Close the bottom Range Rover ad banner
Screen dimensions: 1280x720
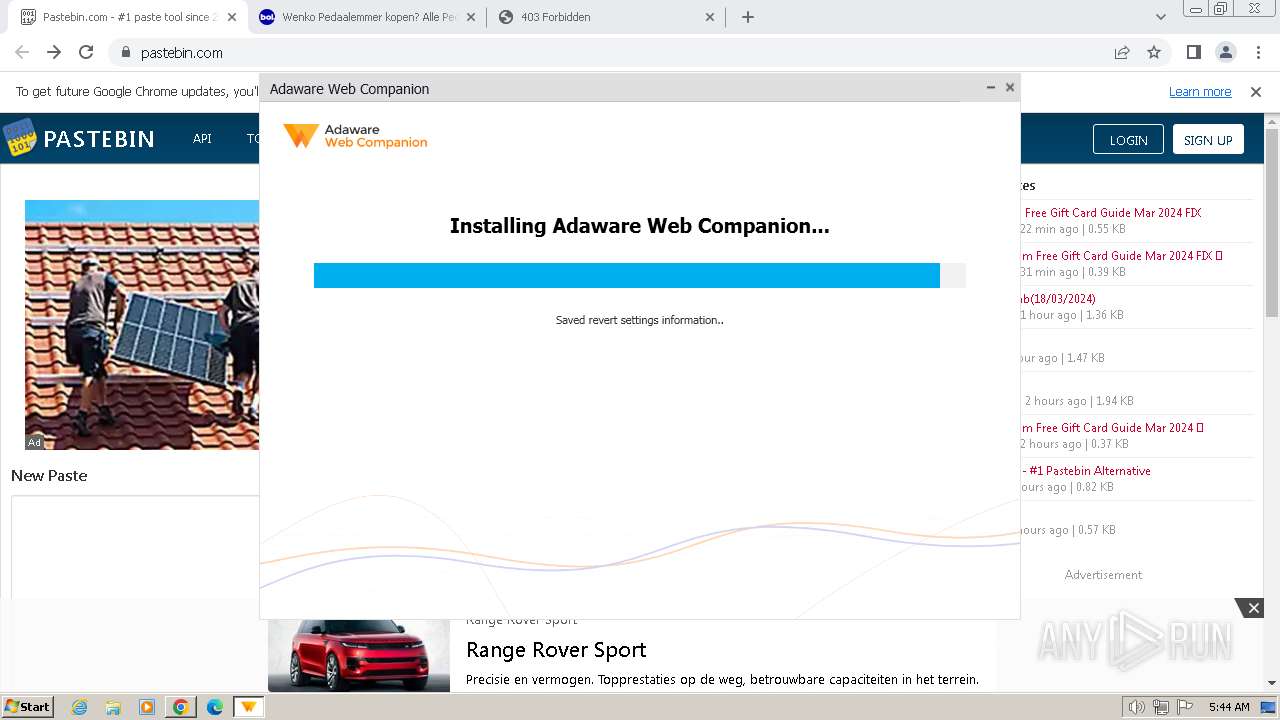pyautogui.click(x=1253, y=607)
